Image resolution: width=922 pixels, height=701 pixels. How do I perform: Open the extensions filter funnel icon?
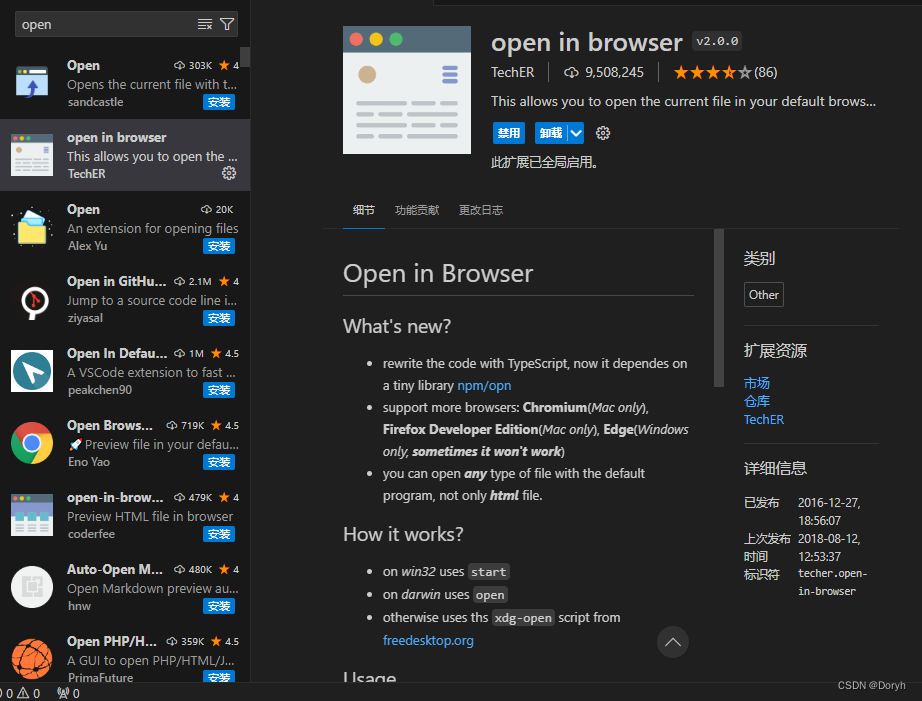tap(227, 24)
